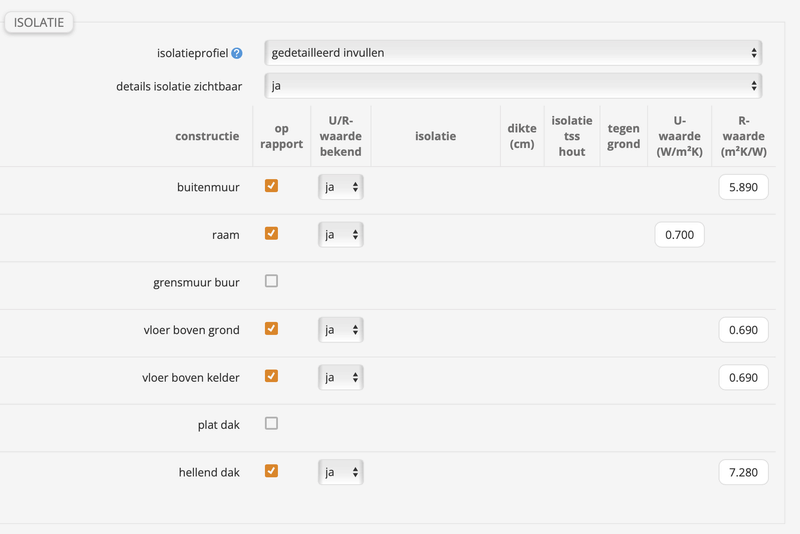Open buitenmuur U/R-waarde bekend dropdown
The image size is (800, 534).
pos(341,187)
